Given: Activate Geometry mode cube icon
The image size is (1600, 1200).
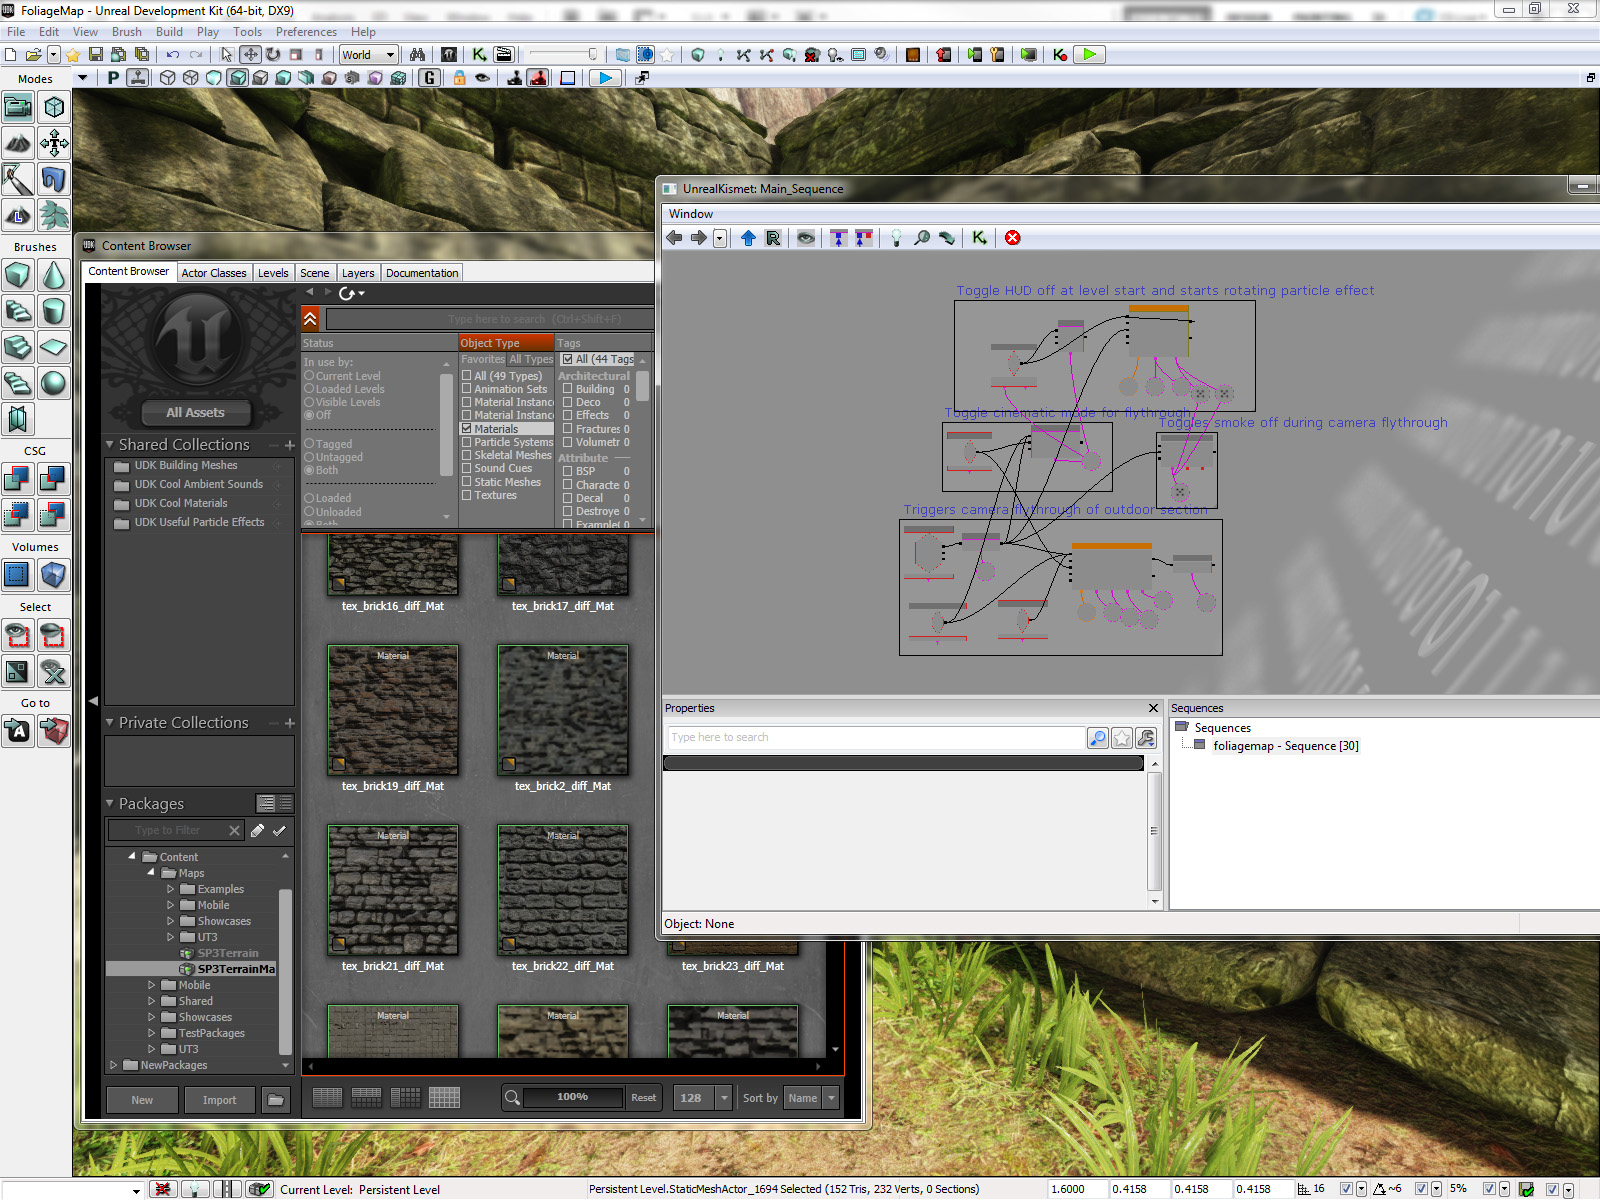Looking at the screenshot, I should [54, 107].
